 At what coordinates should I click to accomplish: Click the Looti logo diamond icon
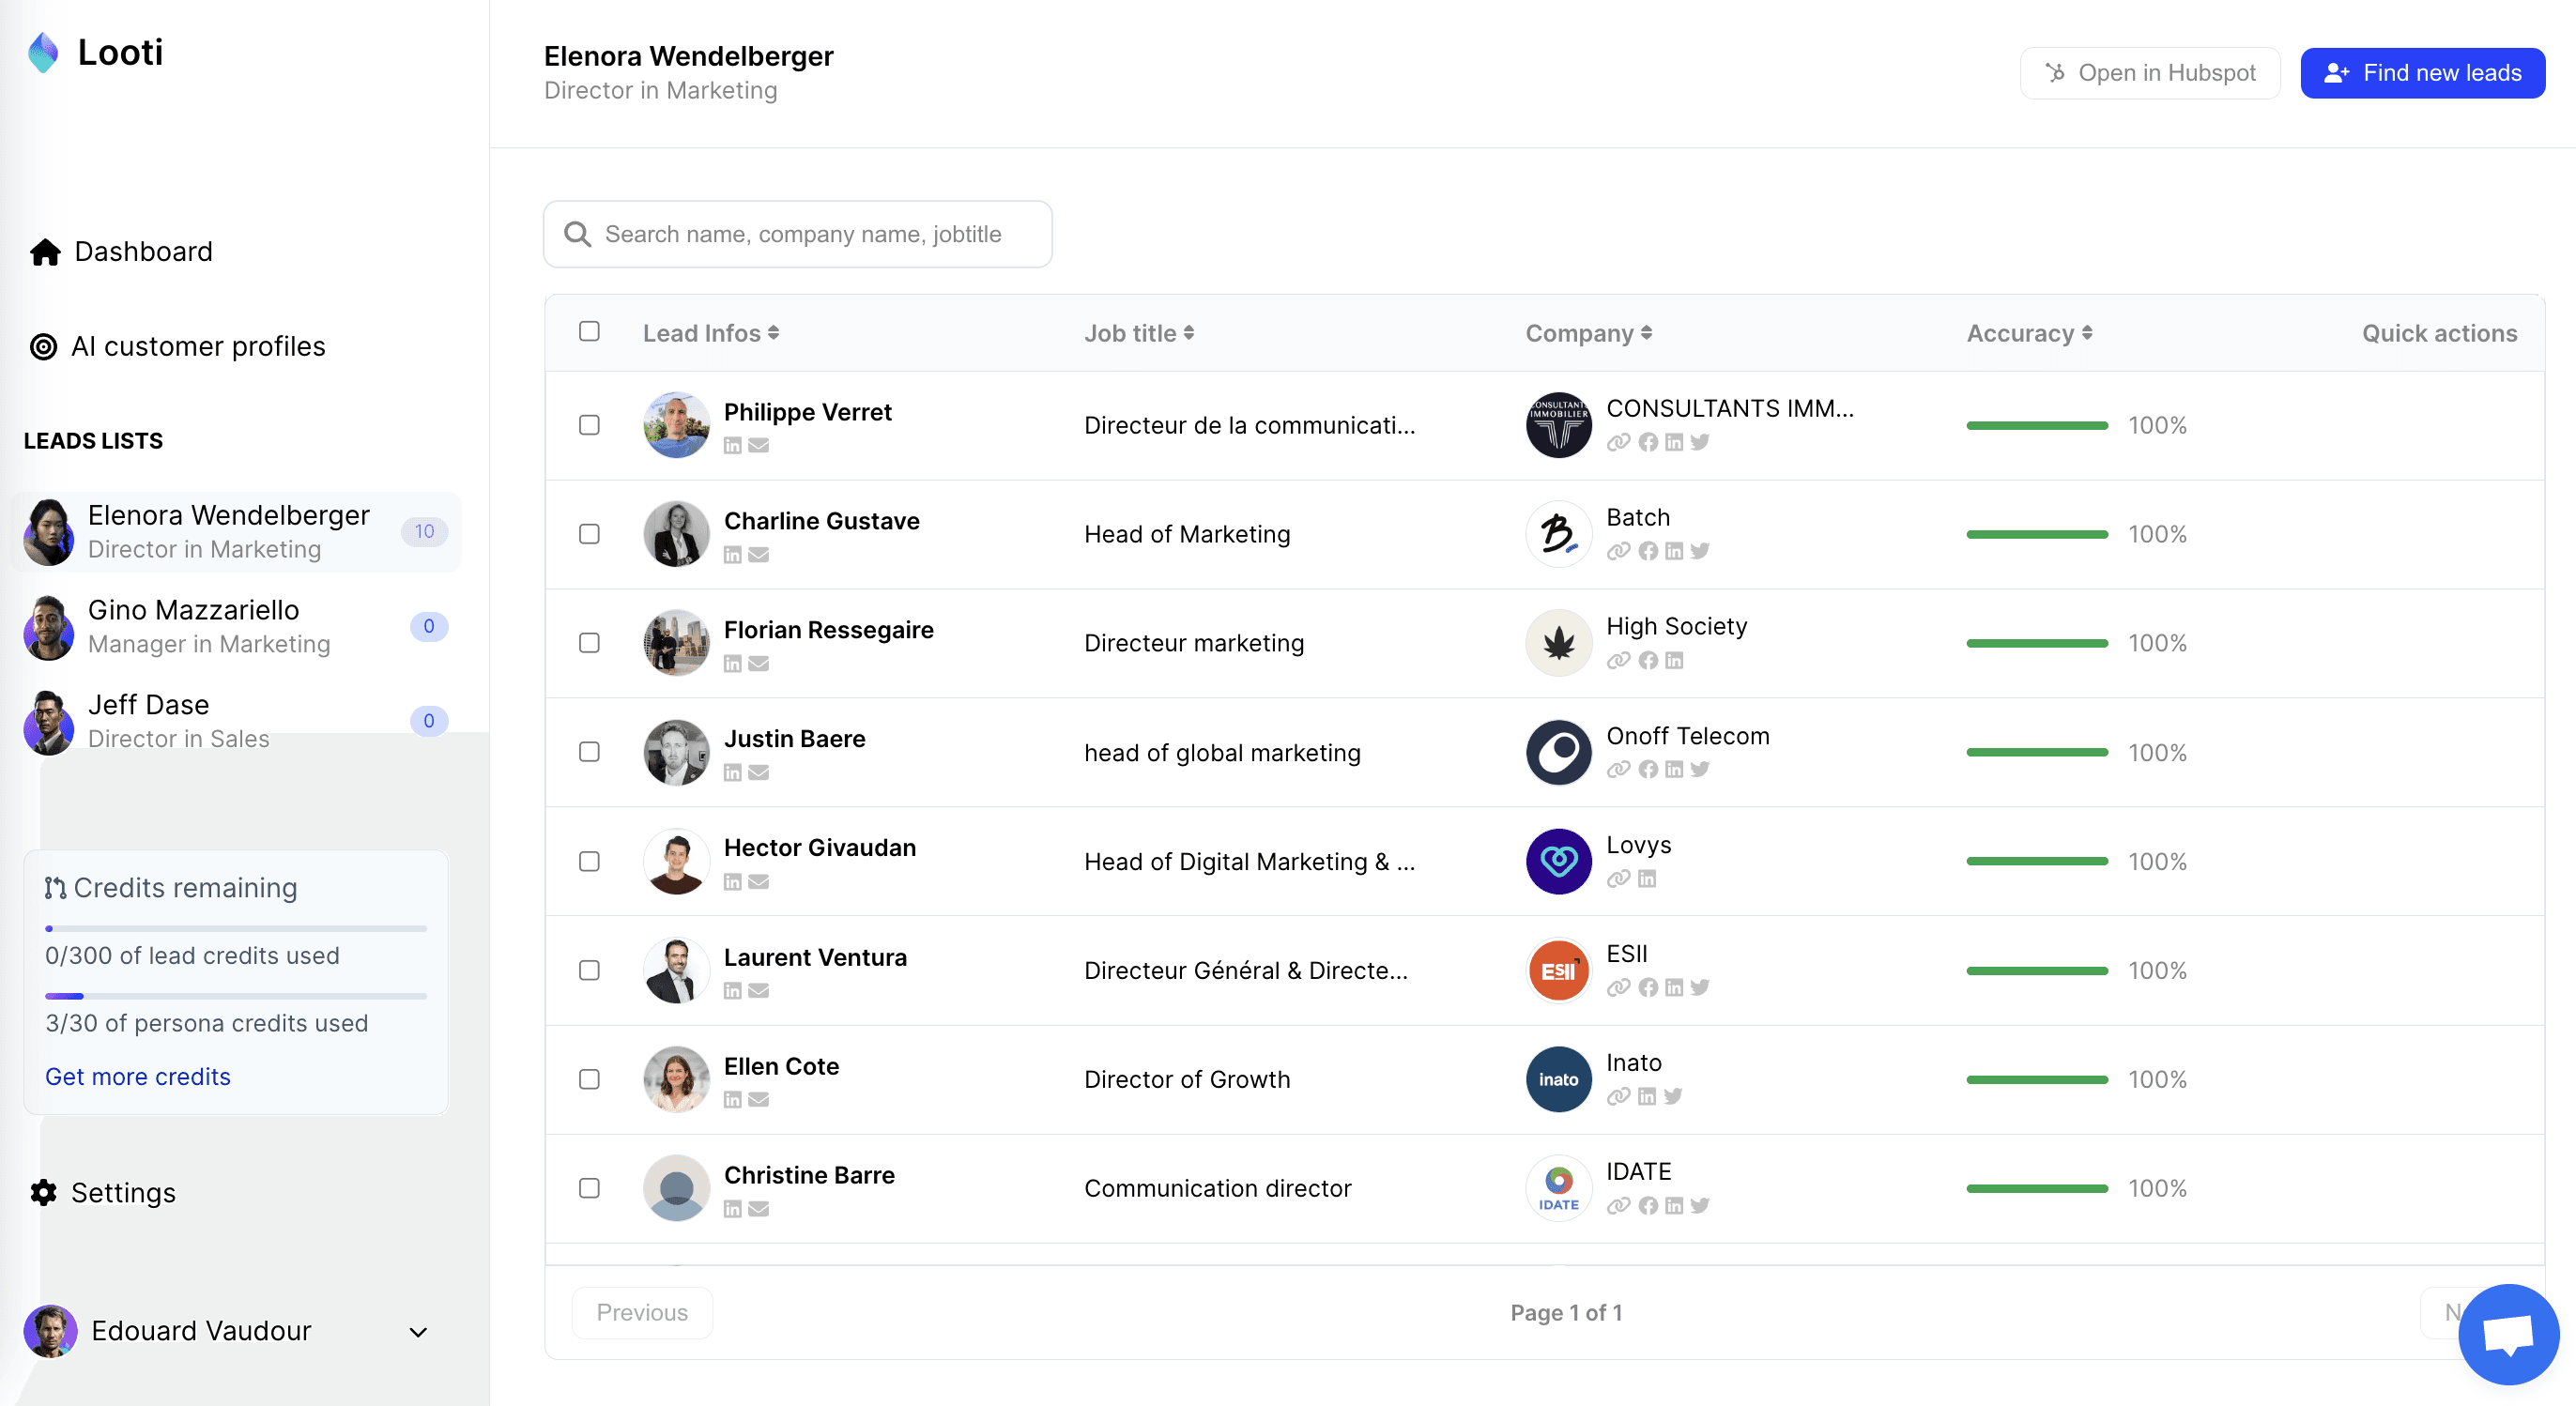[43, 52]
